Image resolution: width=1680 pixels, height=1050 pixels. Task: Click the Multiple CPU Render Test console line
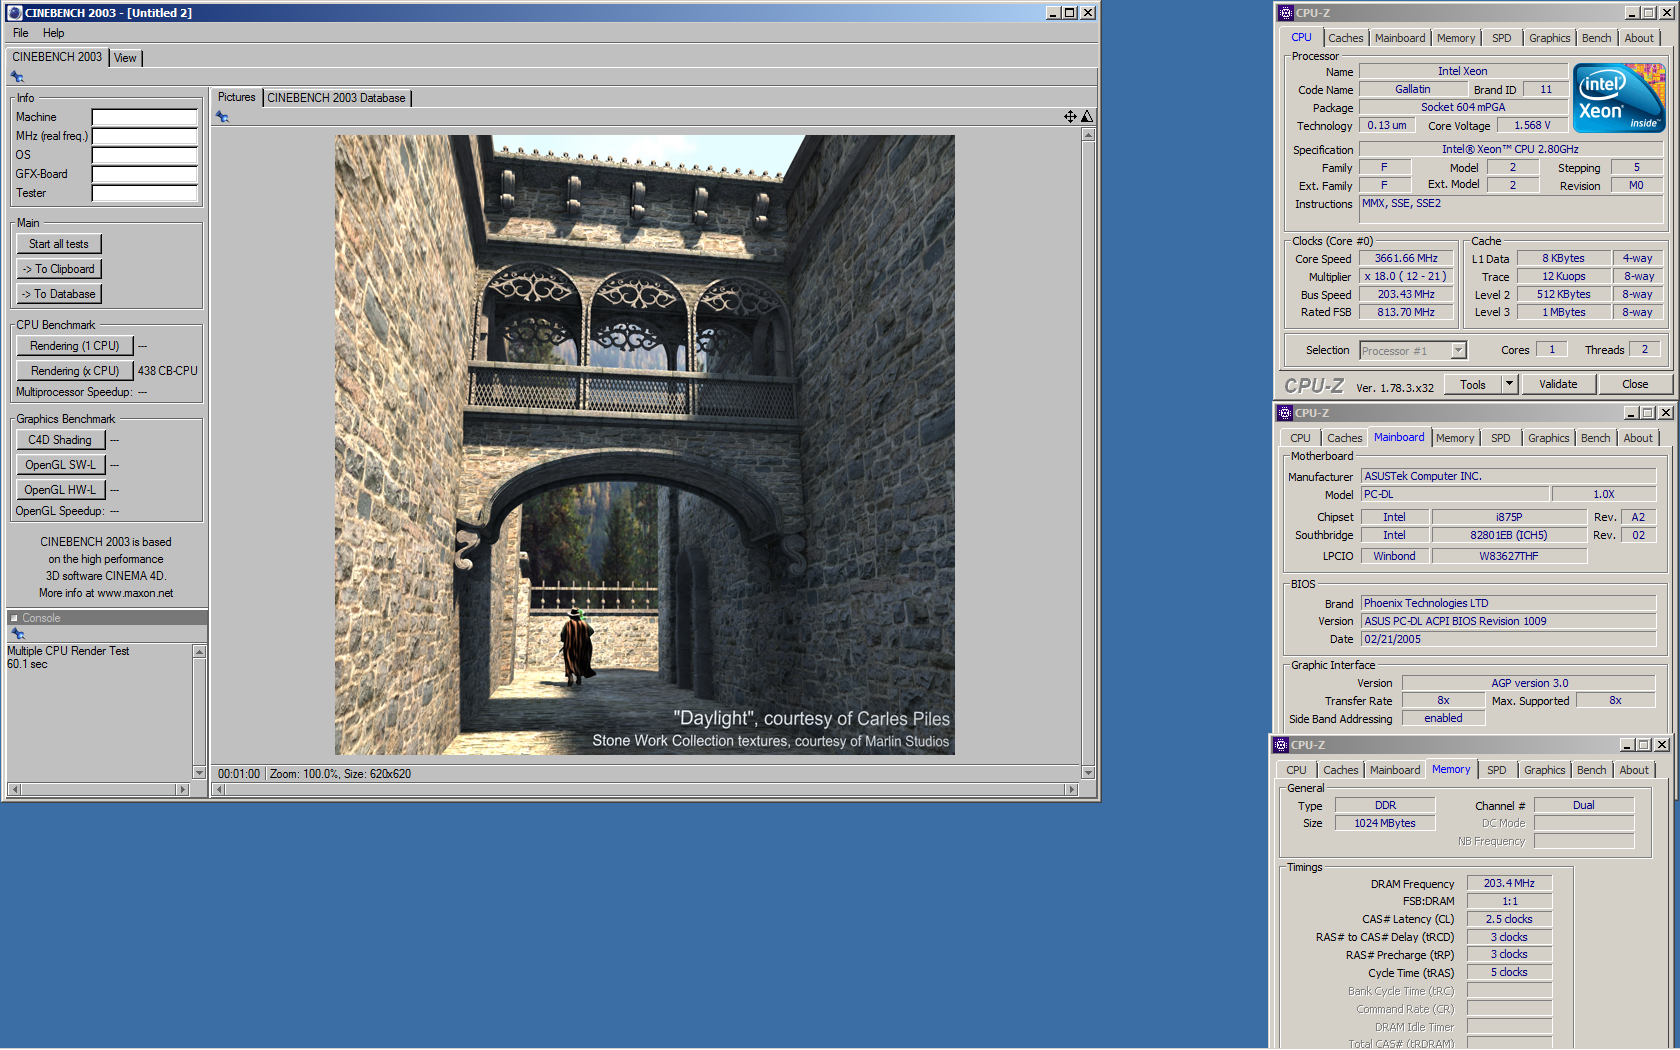(x=68, y=651)
